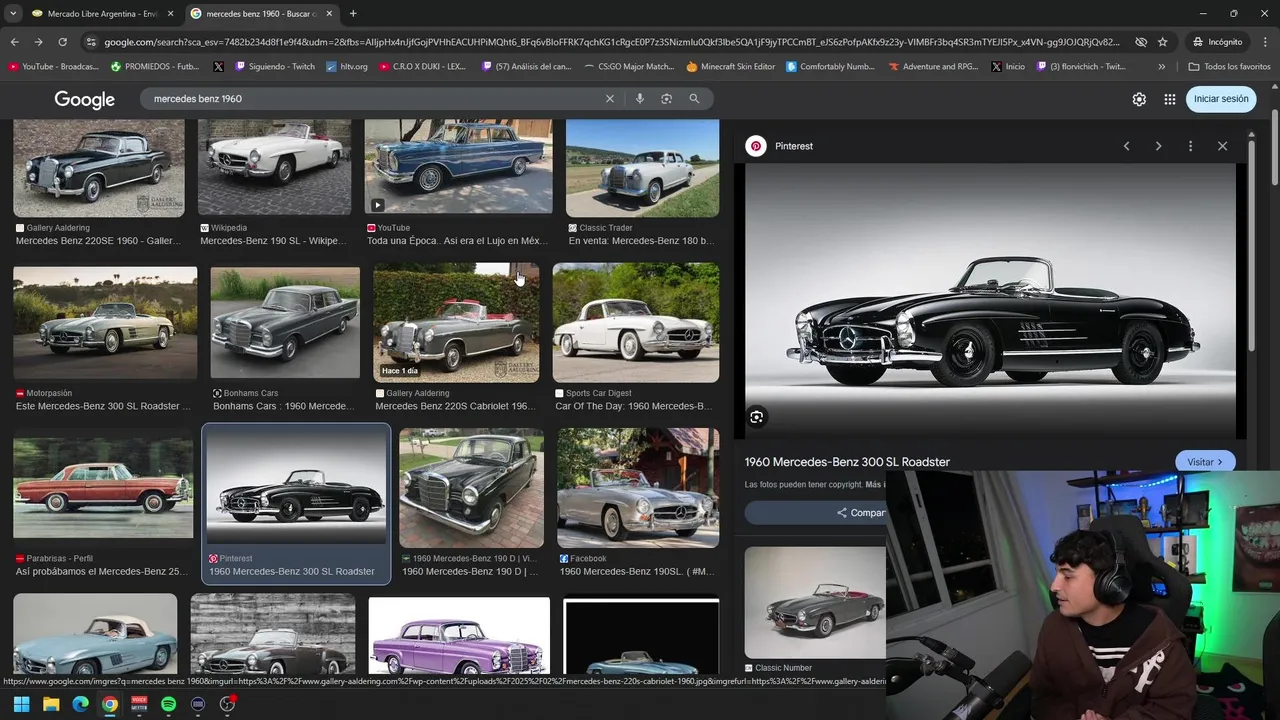Open YouTube Toda una Época thumbnail

458,166
